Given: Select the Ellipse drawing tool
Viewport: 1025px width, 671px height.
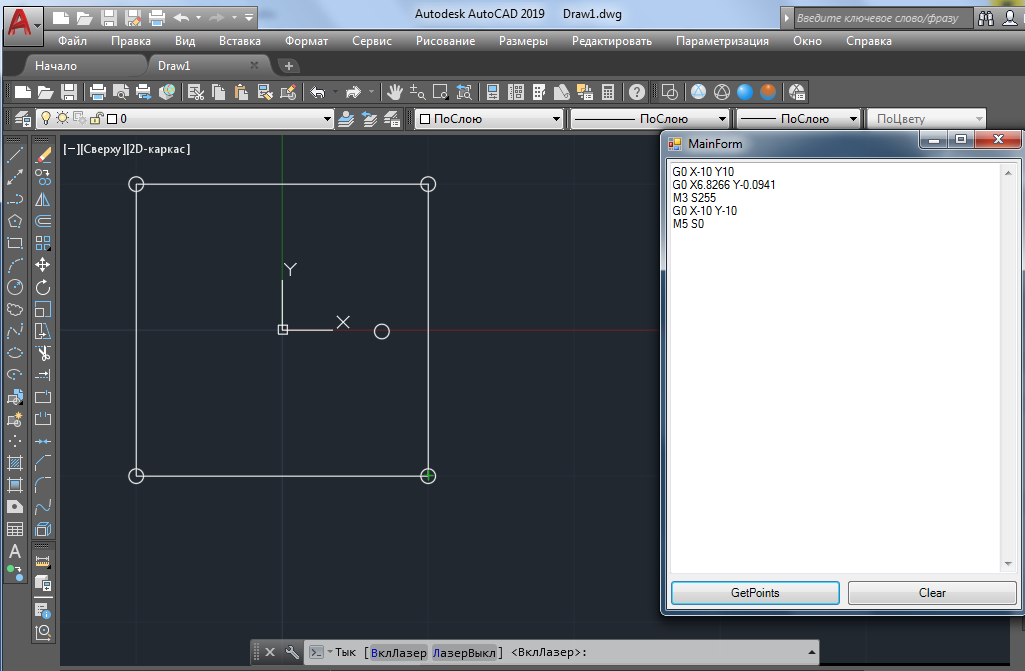Looking at the screenshot, I should click(x=14, y=353).
